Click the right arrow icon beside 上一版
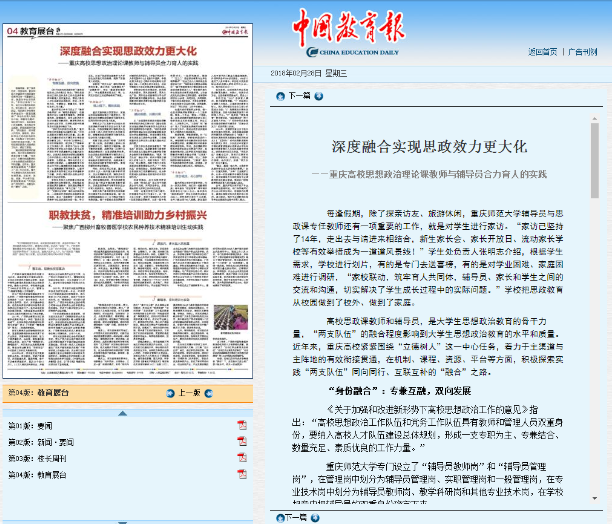This screenshot has height=524, width=612. 207,393
